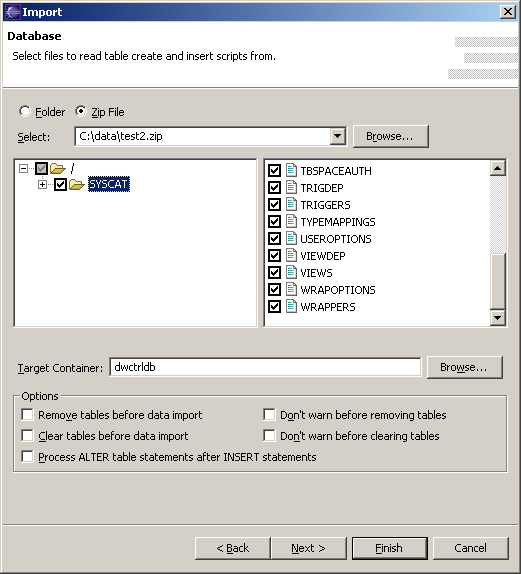This screenshot has height=574, width=521.
Task: Uncheck the TRIGDEP checkbox
Action: [274, 188]
